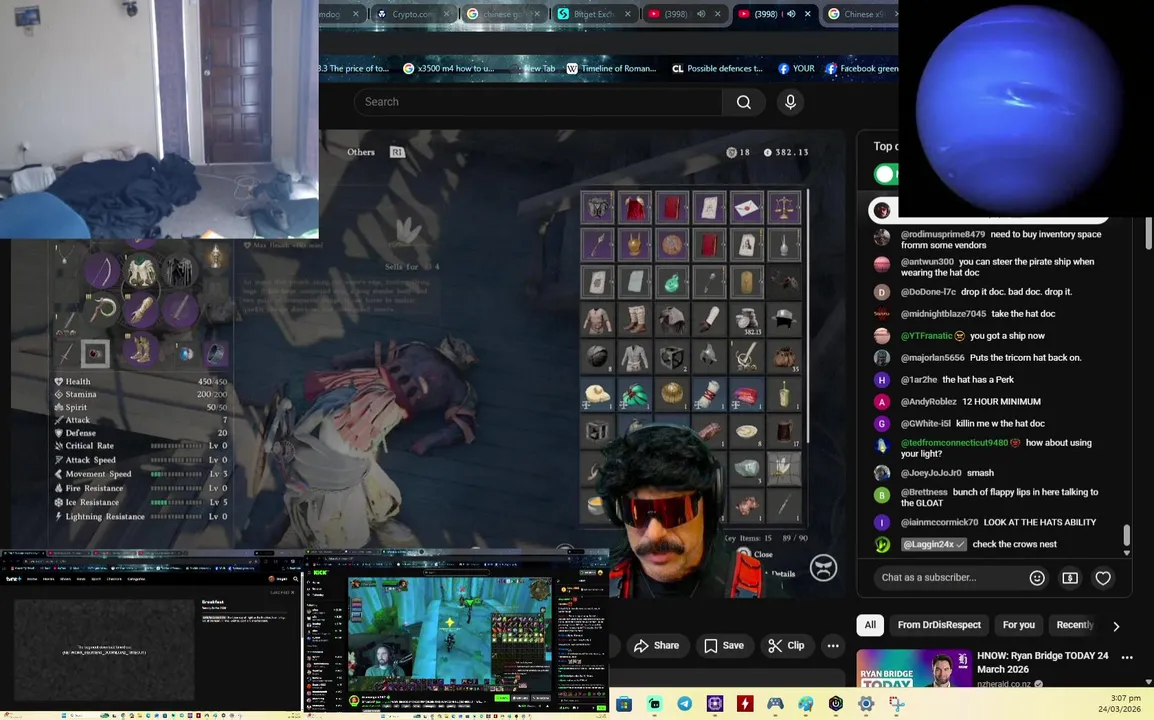The image size is (1154, 720).
Task: Open the Settings gear on taskbar
Action: click(866, 704)
